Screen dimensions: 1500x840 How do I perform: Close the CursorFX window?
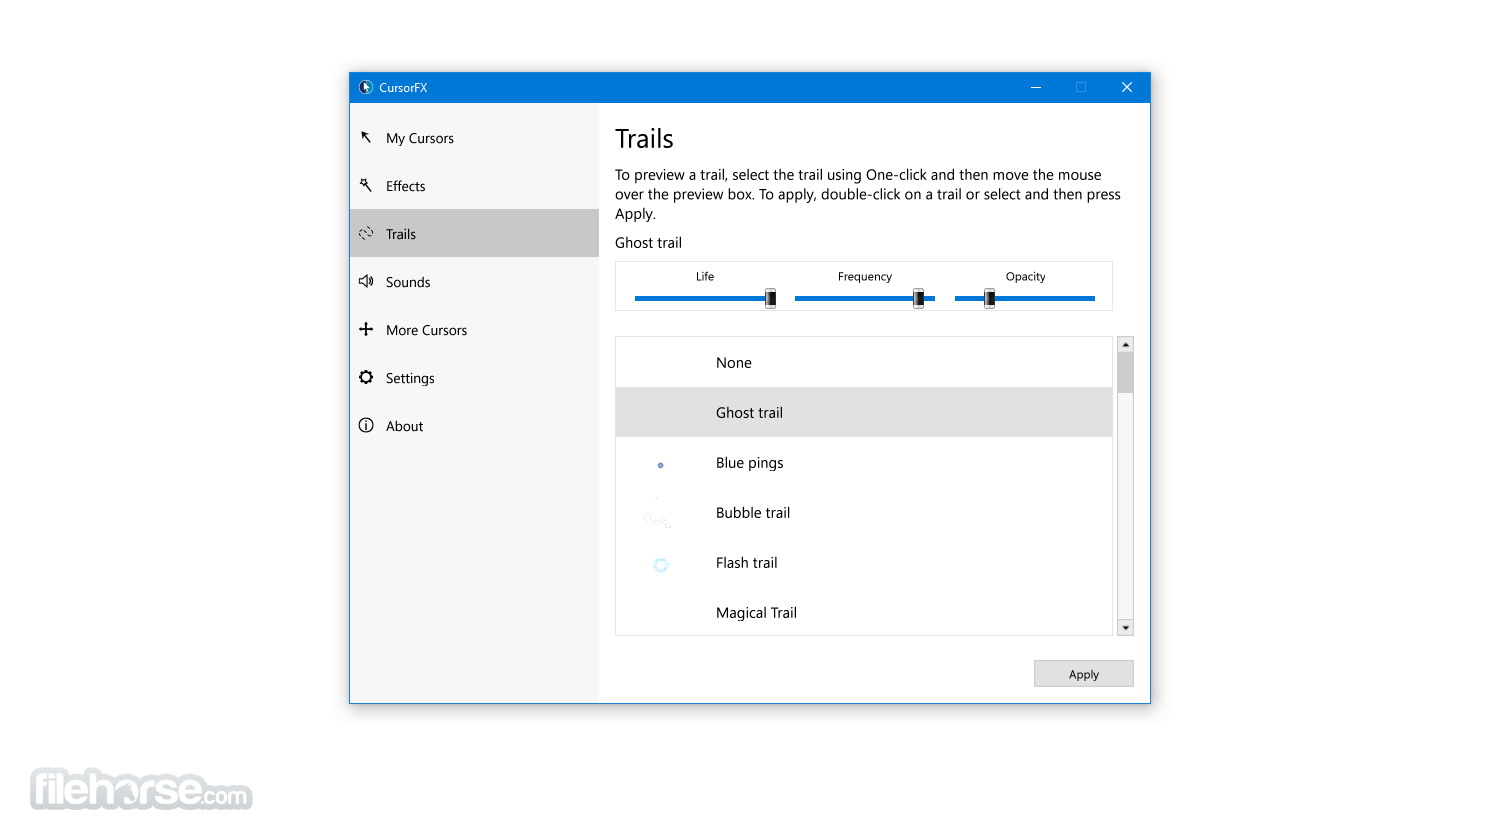(x=1127, y=87)
